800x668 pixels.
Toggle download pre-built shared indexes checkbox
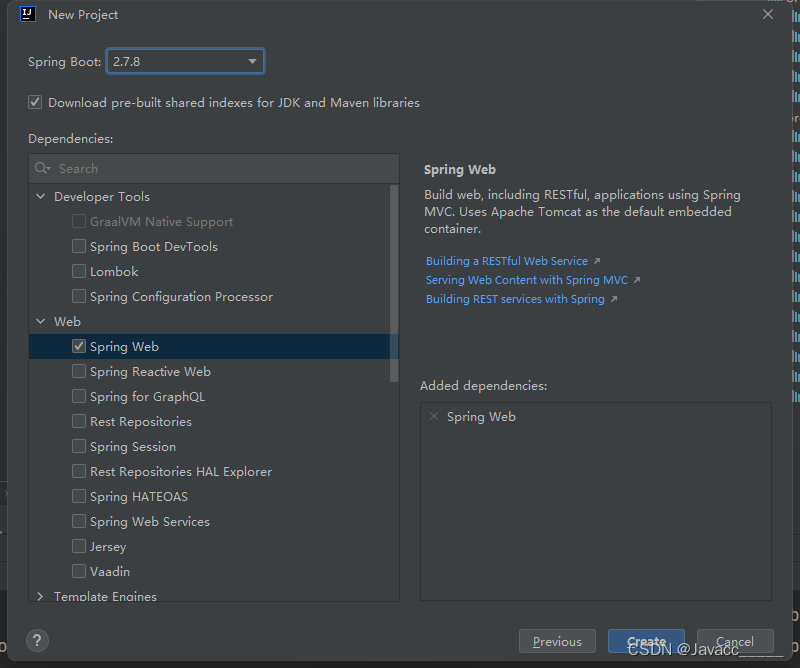pyautogui.click(x=35, y=102)
